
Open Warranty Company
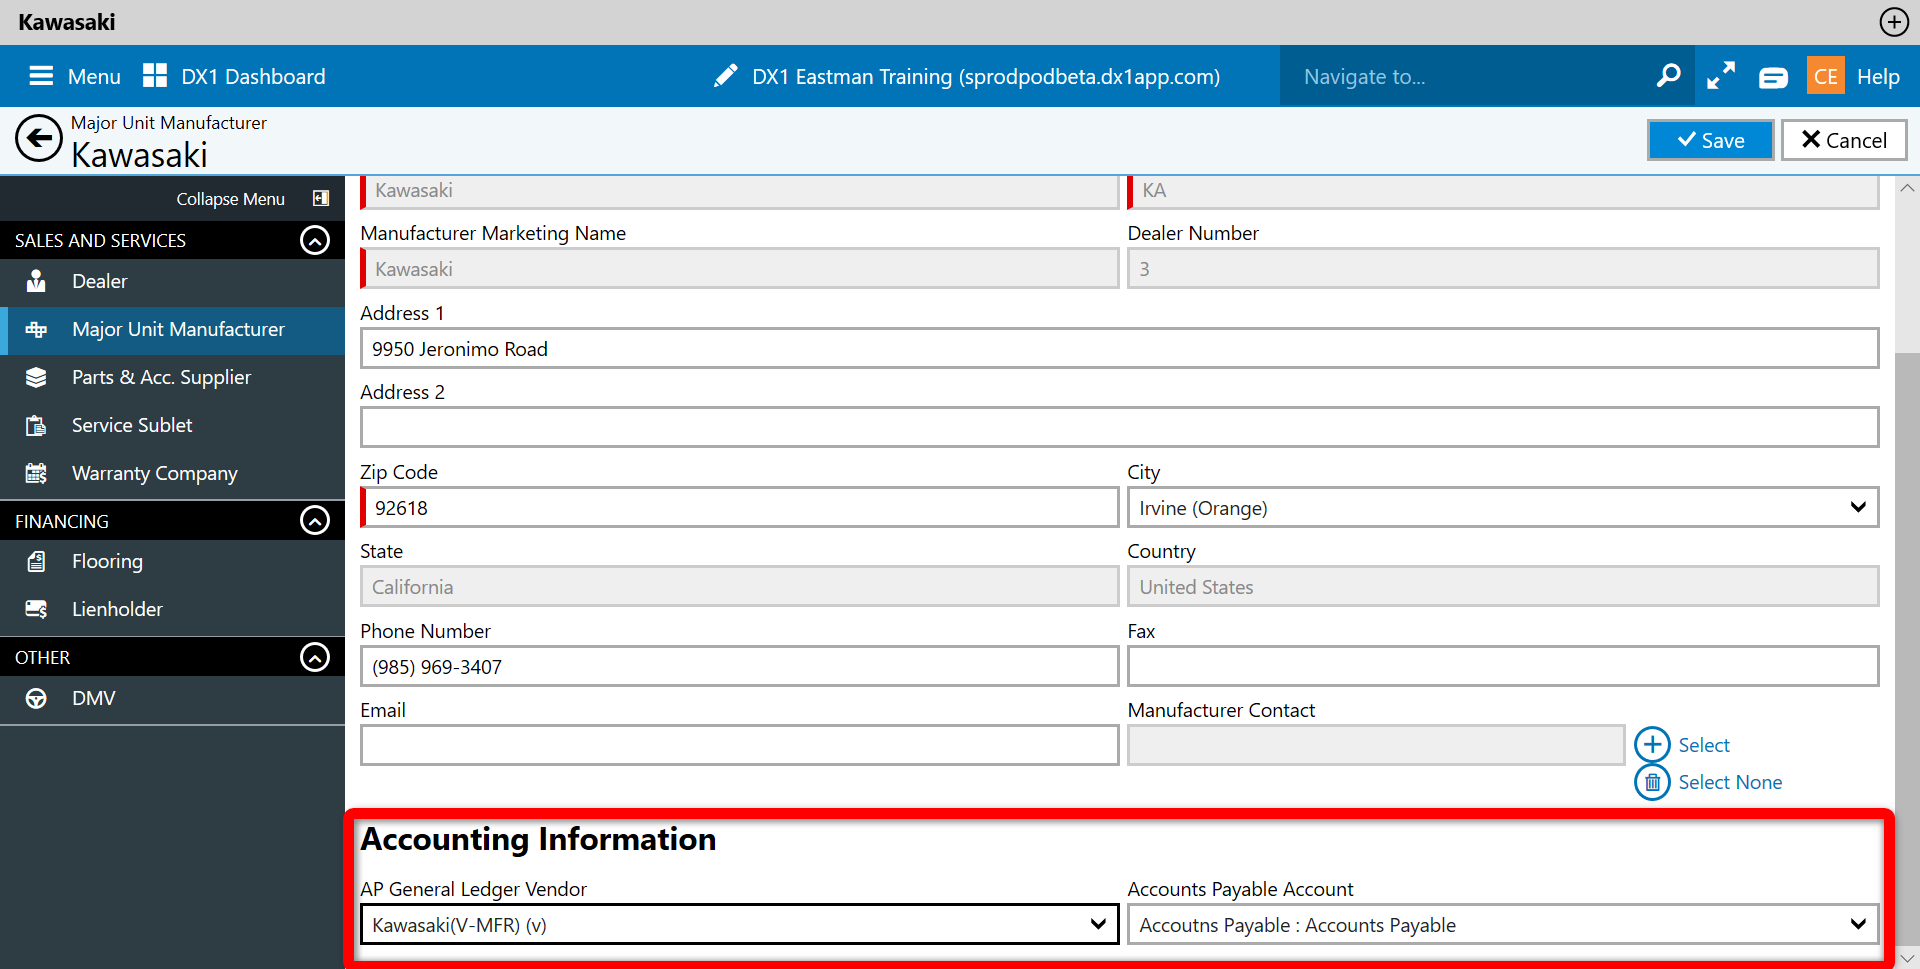point(172,474)
